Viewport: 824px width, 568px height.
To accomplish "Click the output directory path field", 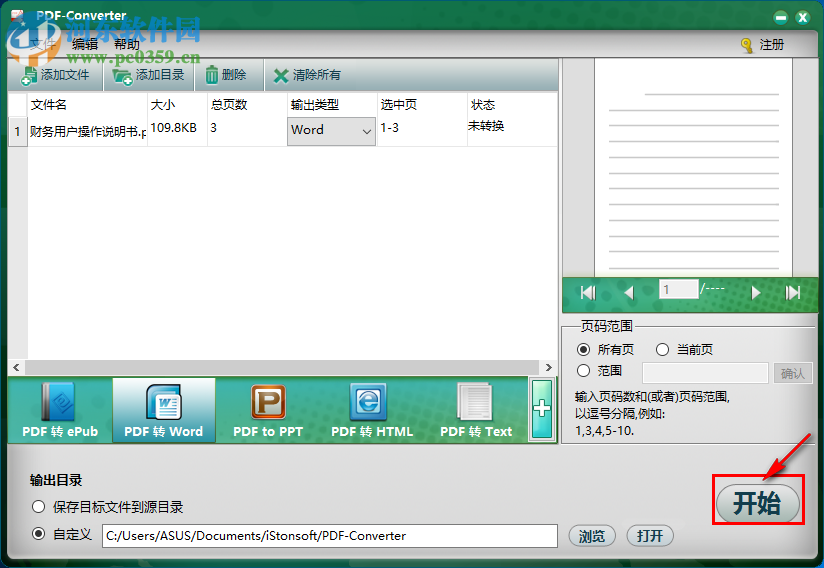I will [x=329, y=536].
